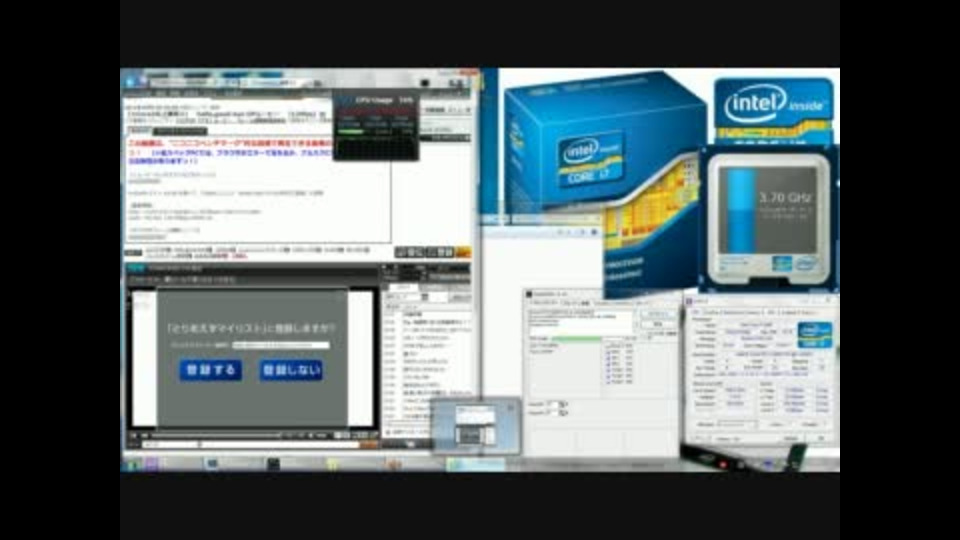Click the browser back button
This screenshot has height=540, width=960.
pos(130,82)
